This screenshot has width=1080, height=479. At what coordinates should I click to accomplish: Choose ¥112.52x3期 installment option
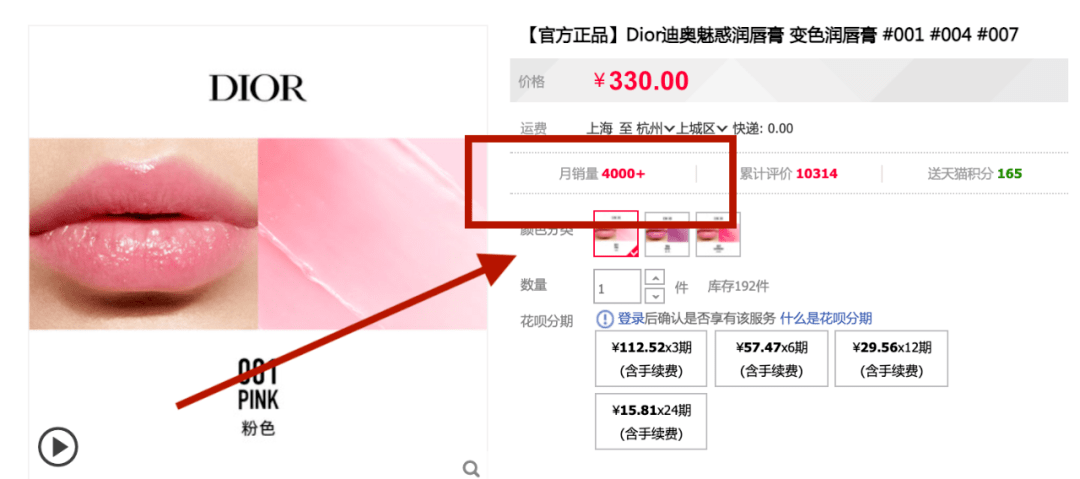pos(651,358)
